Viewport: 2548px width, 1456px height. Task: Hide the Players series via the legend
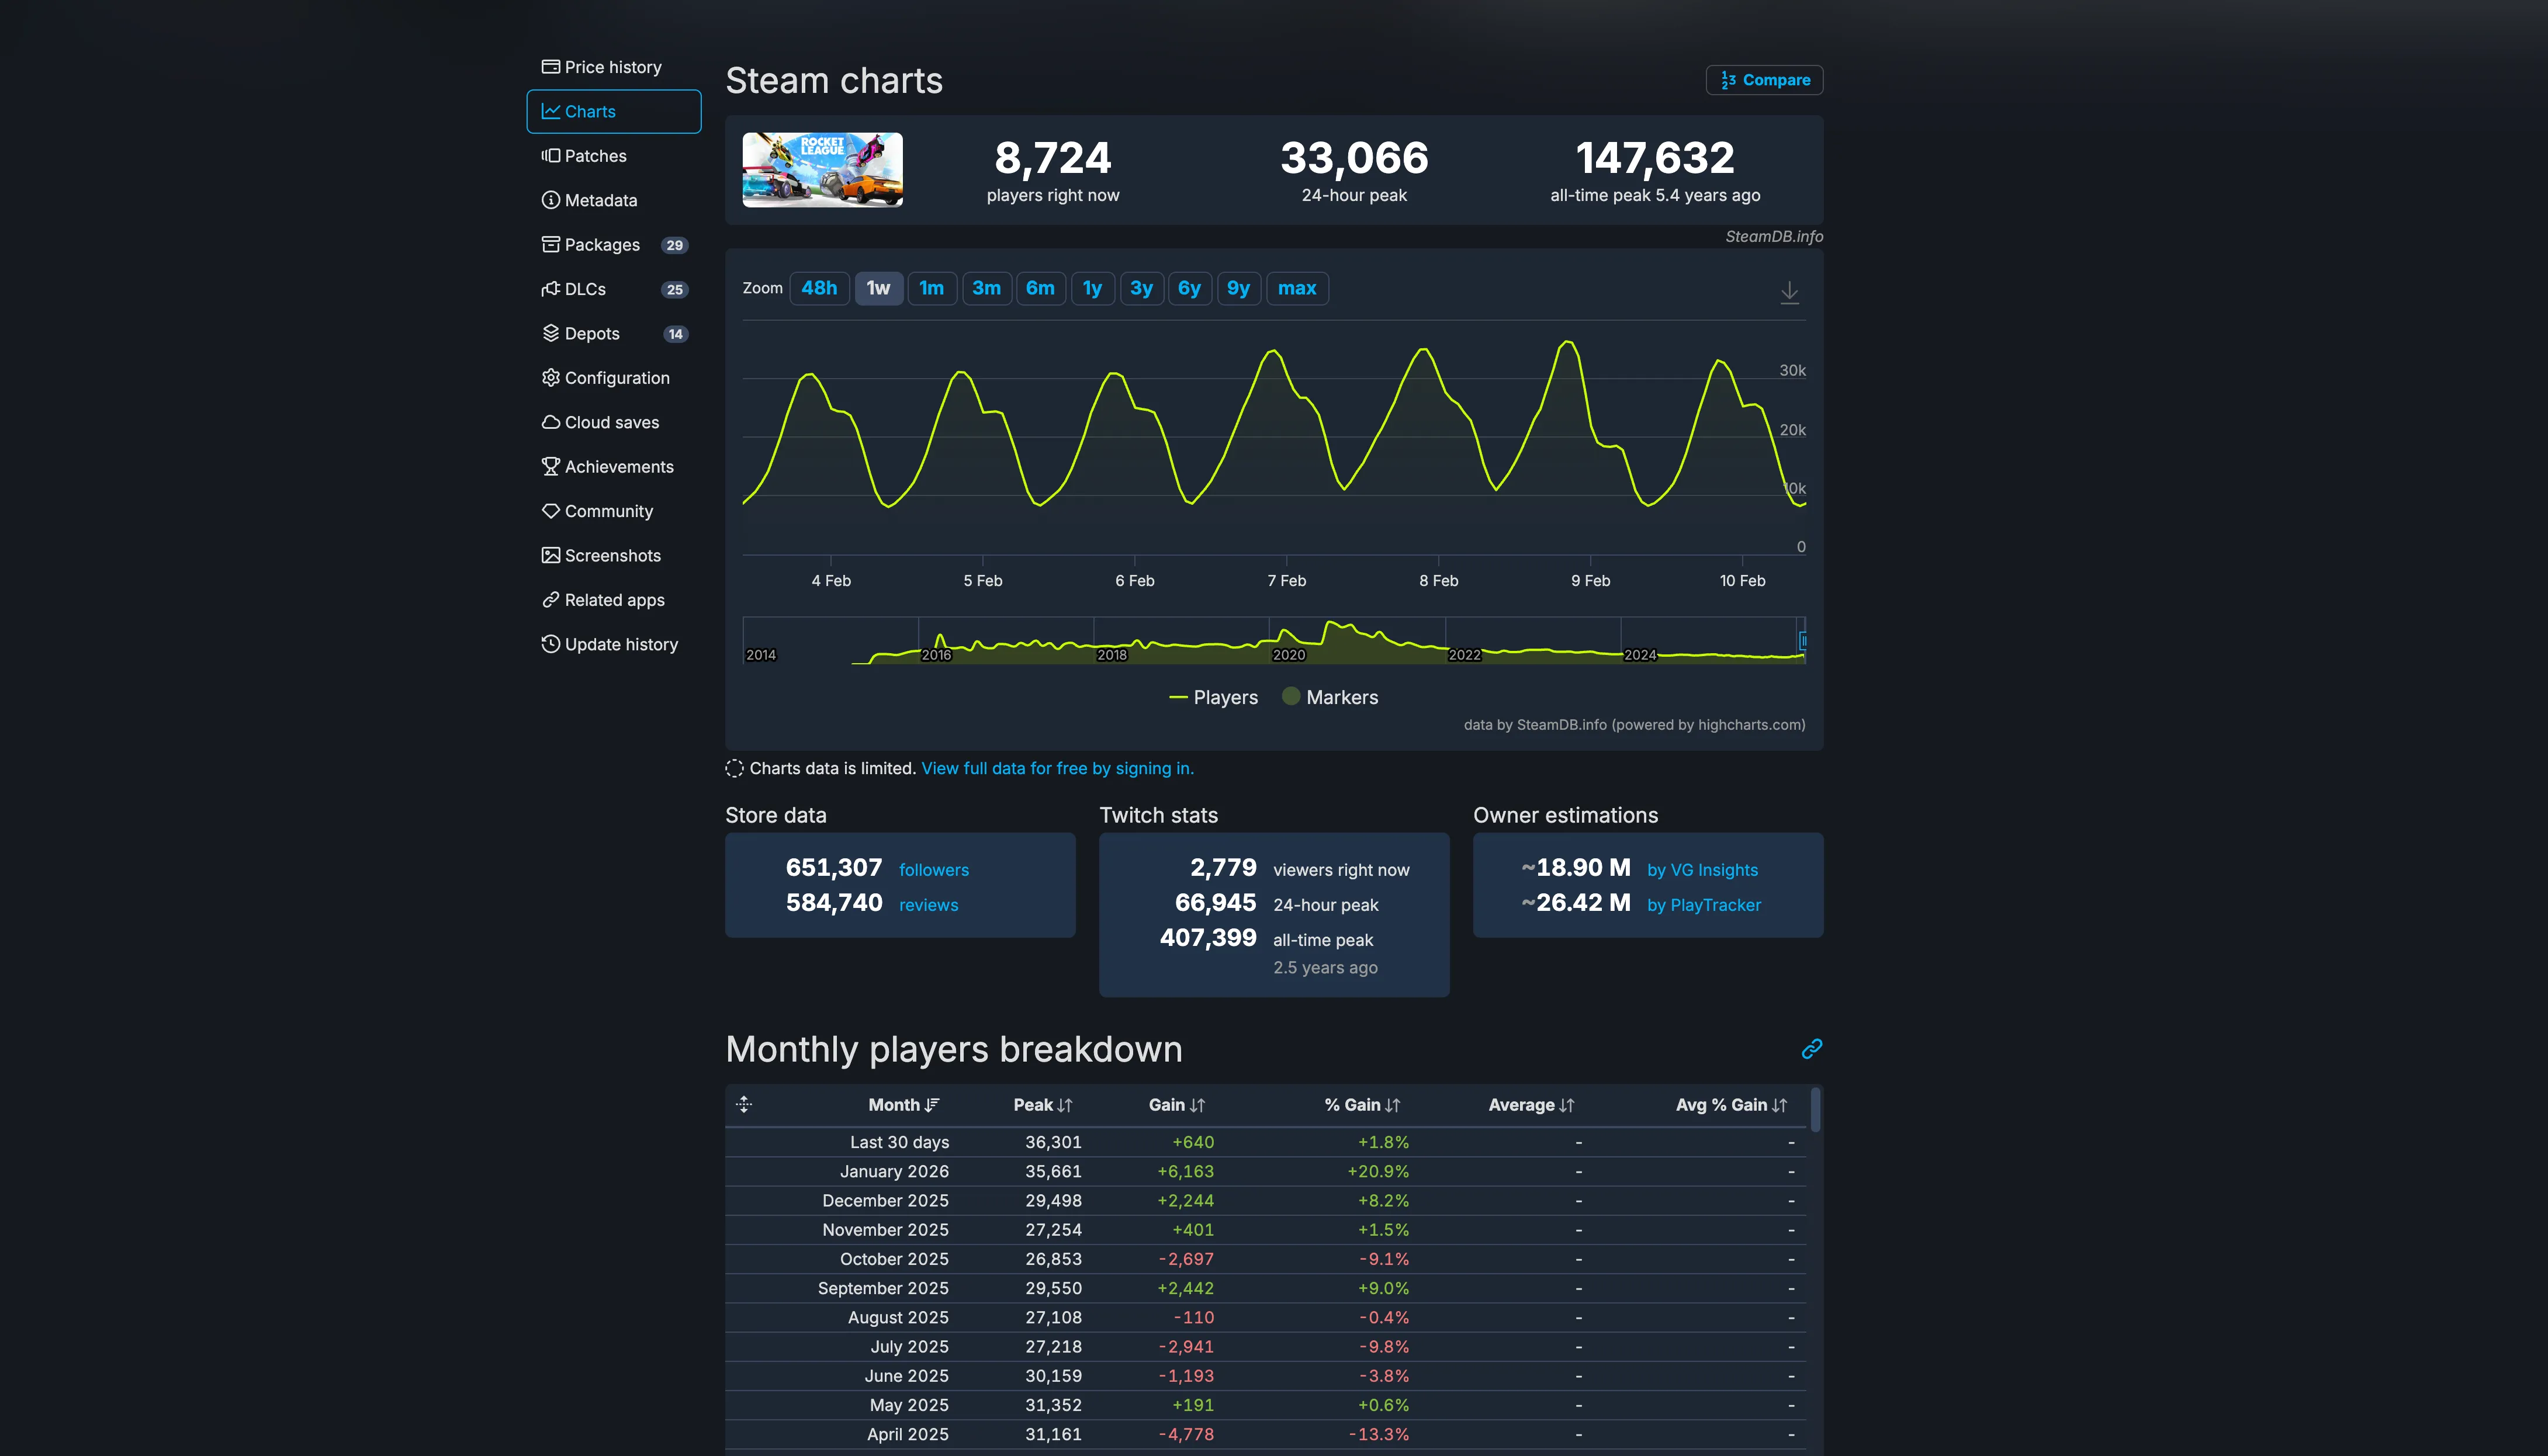coord(1214,697)
